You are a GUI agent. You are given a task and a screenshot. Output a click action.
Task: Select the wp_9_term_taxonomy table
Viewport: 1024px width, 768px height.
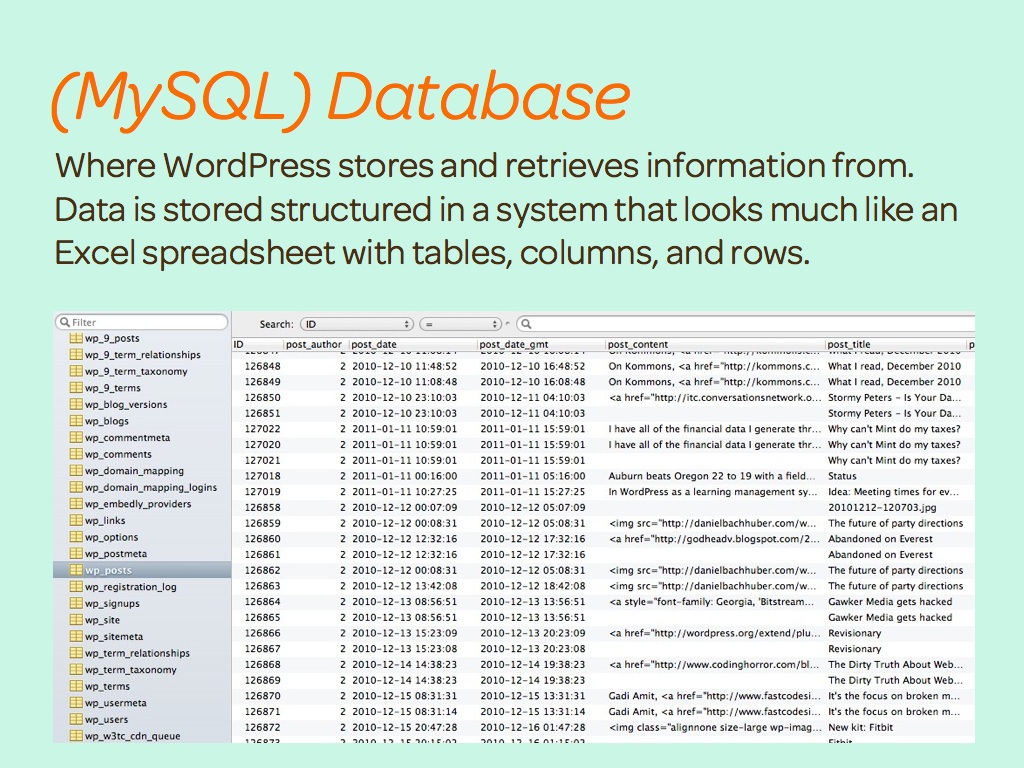point(136,372)
